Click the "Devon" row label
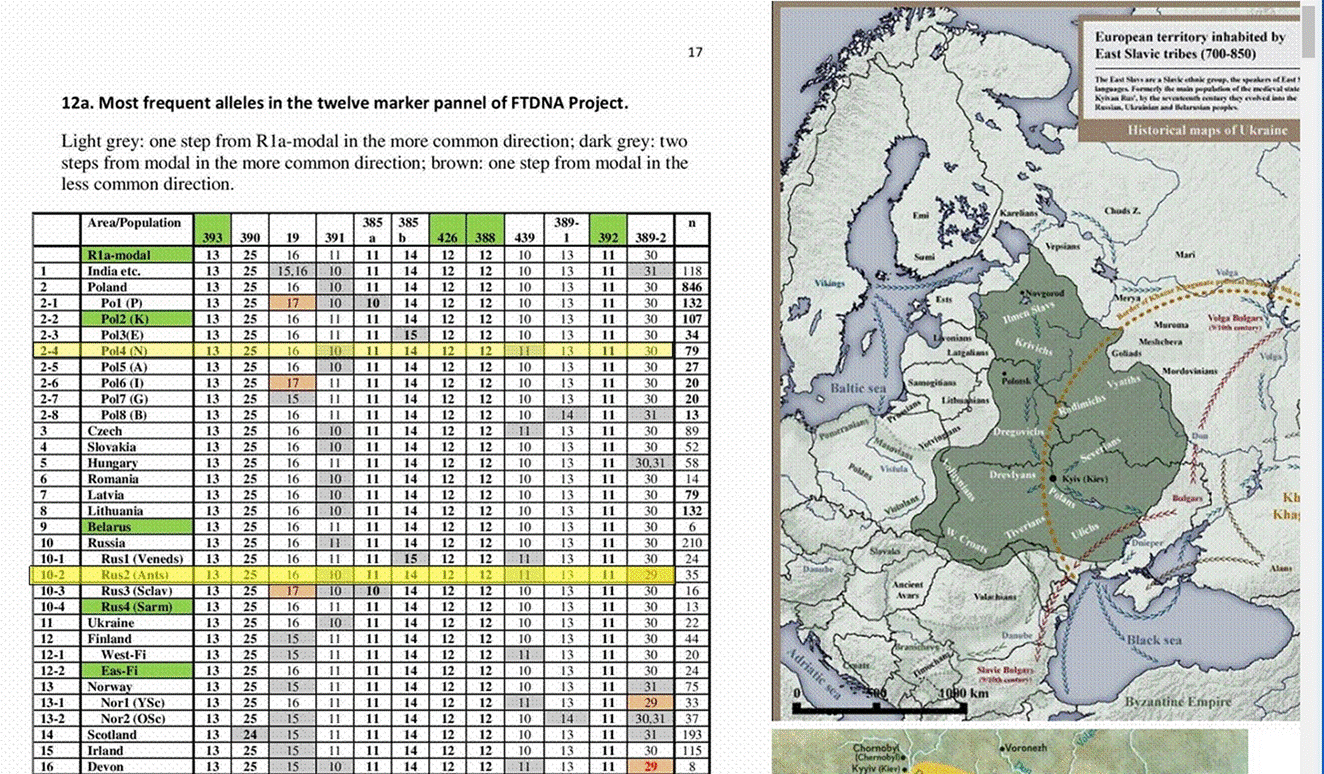Viewport: 1324px width, 774px height. coord(105,767)
